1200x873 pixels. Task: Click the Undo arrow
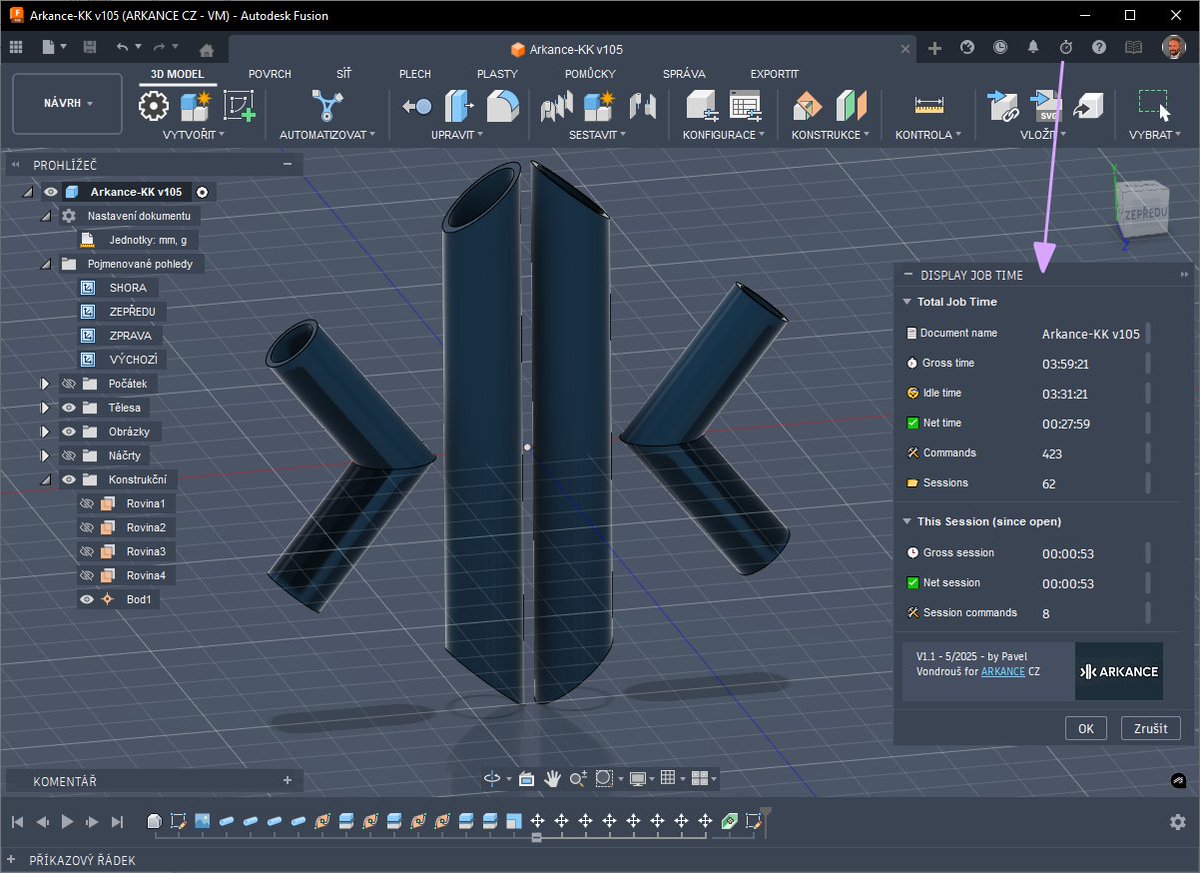point(122,47)
